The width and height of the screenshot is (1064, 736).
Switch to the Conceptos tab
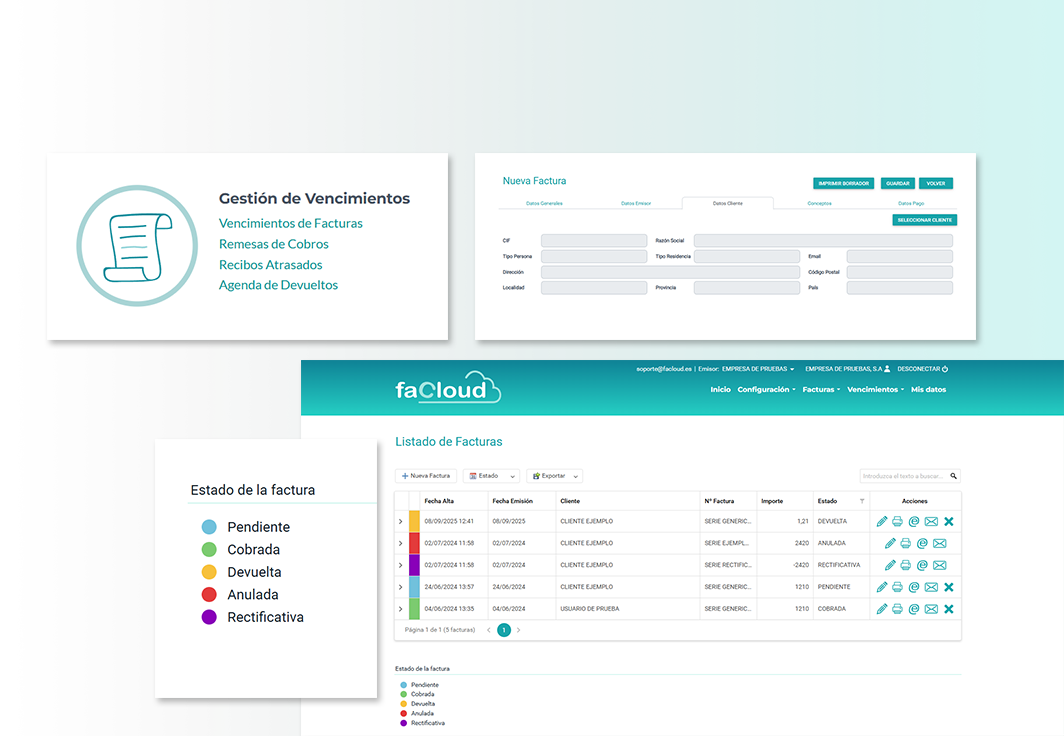click(819, 203)
